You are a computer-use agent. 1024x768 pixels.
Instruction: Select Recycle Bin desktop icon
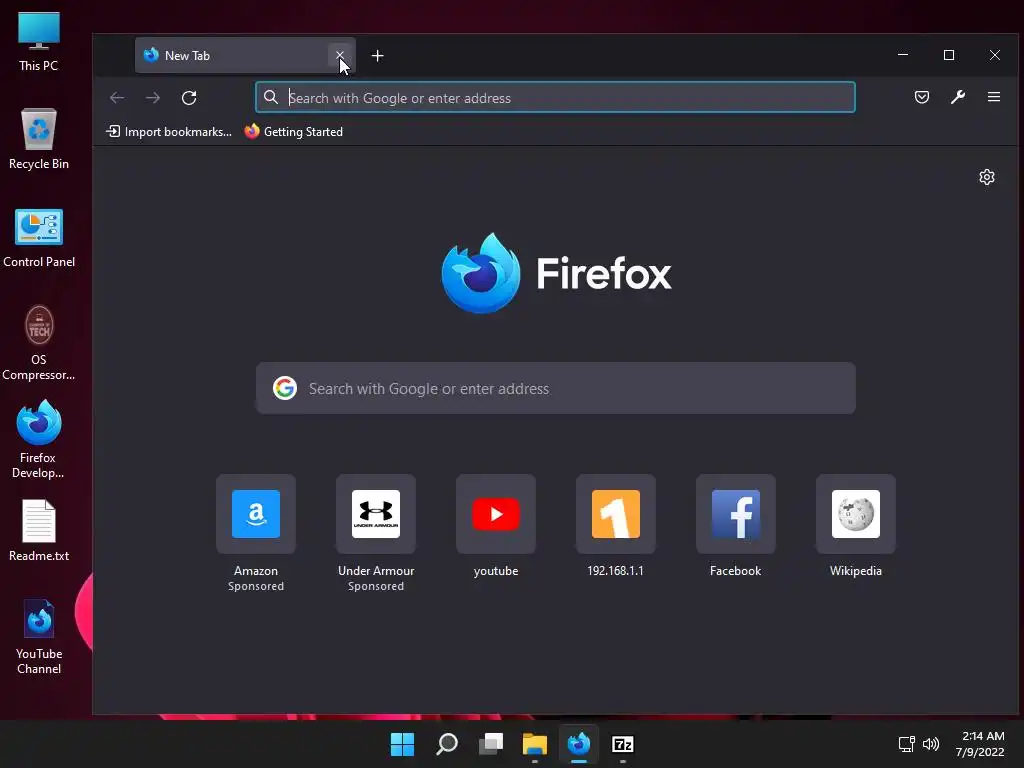coord(39,139)
